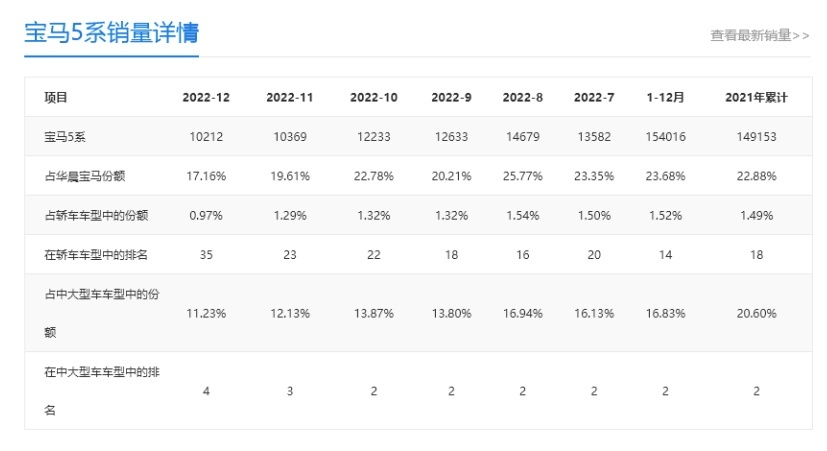
Task: Click the 2022-7 column header
Action: pos(594,98)
